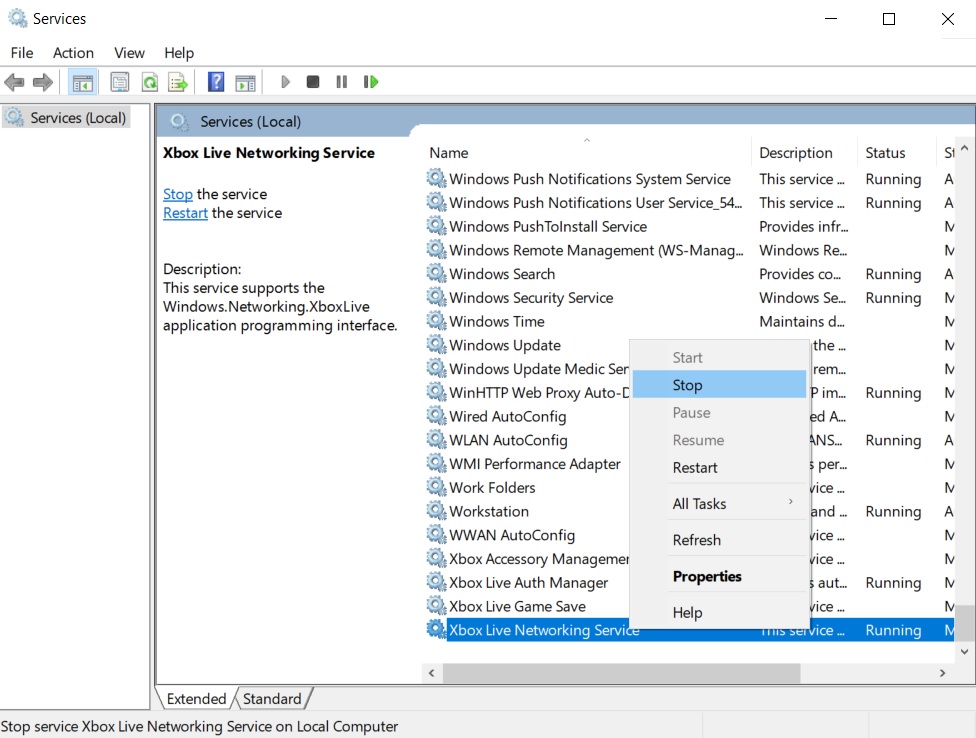Image resolution: width=976 pixels, height=738 pixels.
Task: Click horizontal scrollbar right arrow
Action: (x=942, y=673)
